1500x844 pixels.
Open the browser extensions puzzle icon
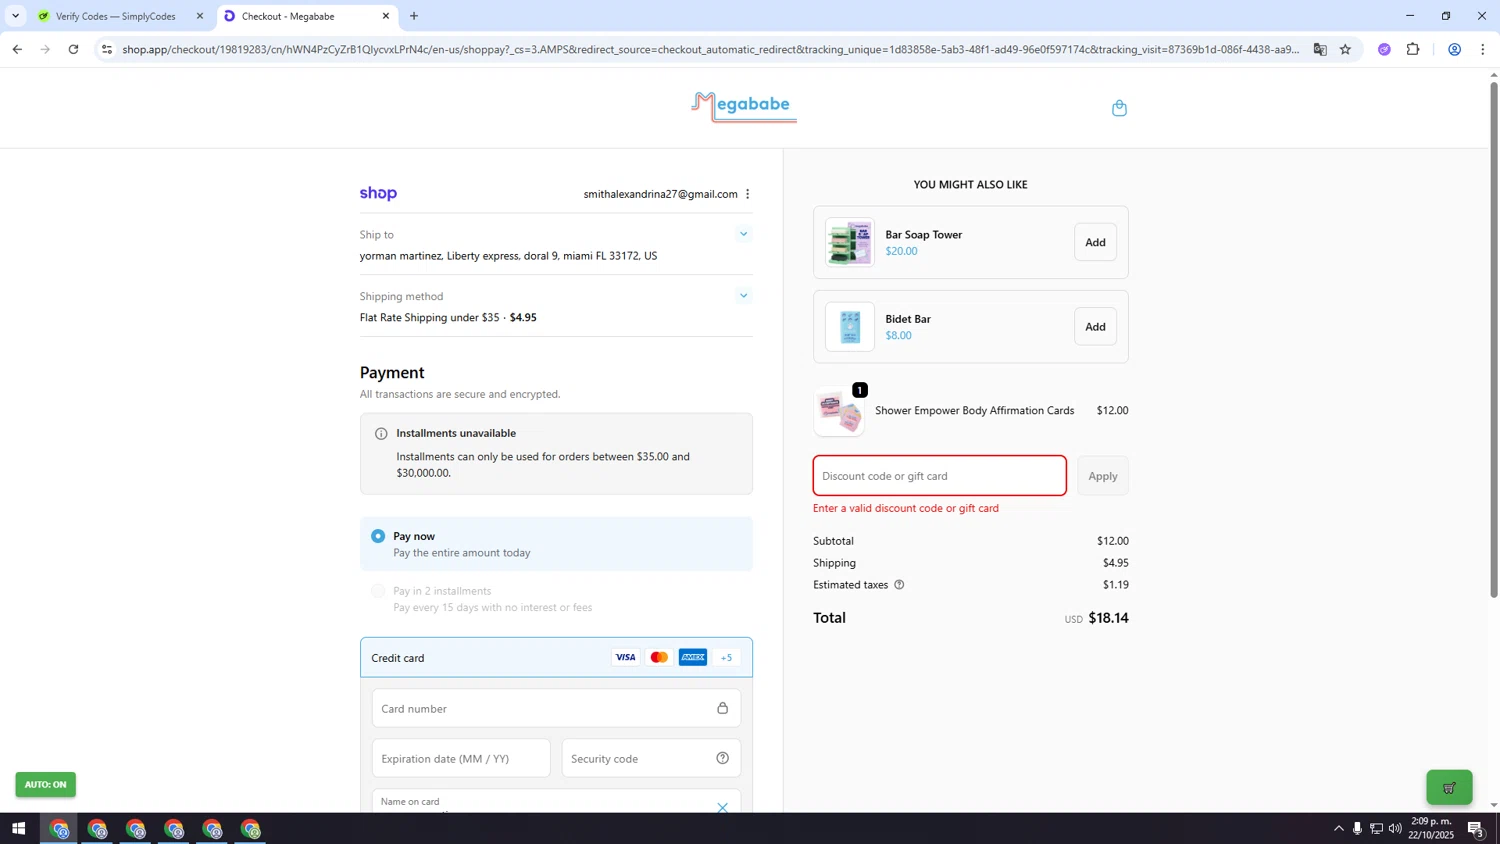point(1413,49)
